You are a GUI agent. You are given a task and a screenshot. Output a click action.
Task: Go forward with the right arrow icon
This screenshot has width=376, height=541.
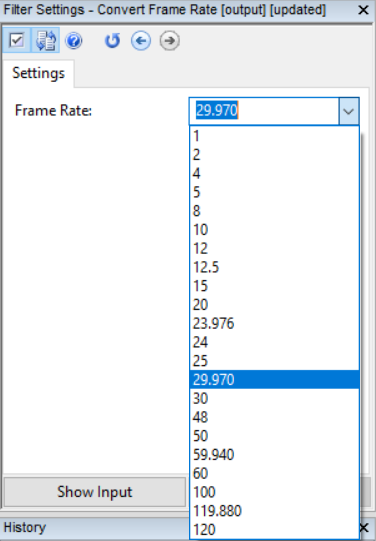tap(169, 41)
